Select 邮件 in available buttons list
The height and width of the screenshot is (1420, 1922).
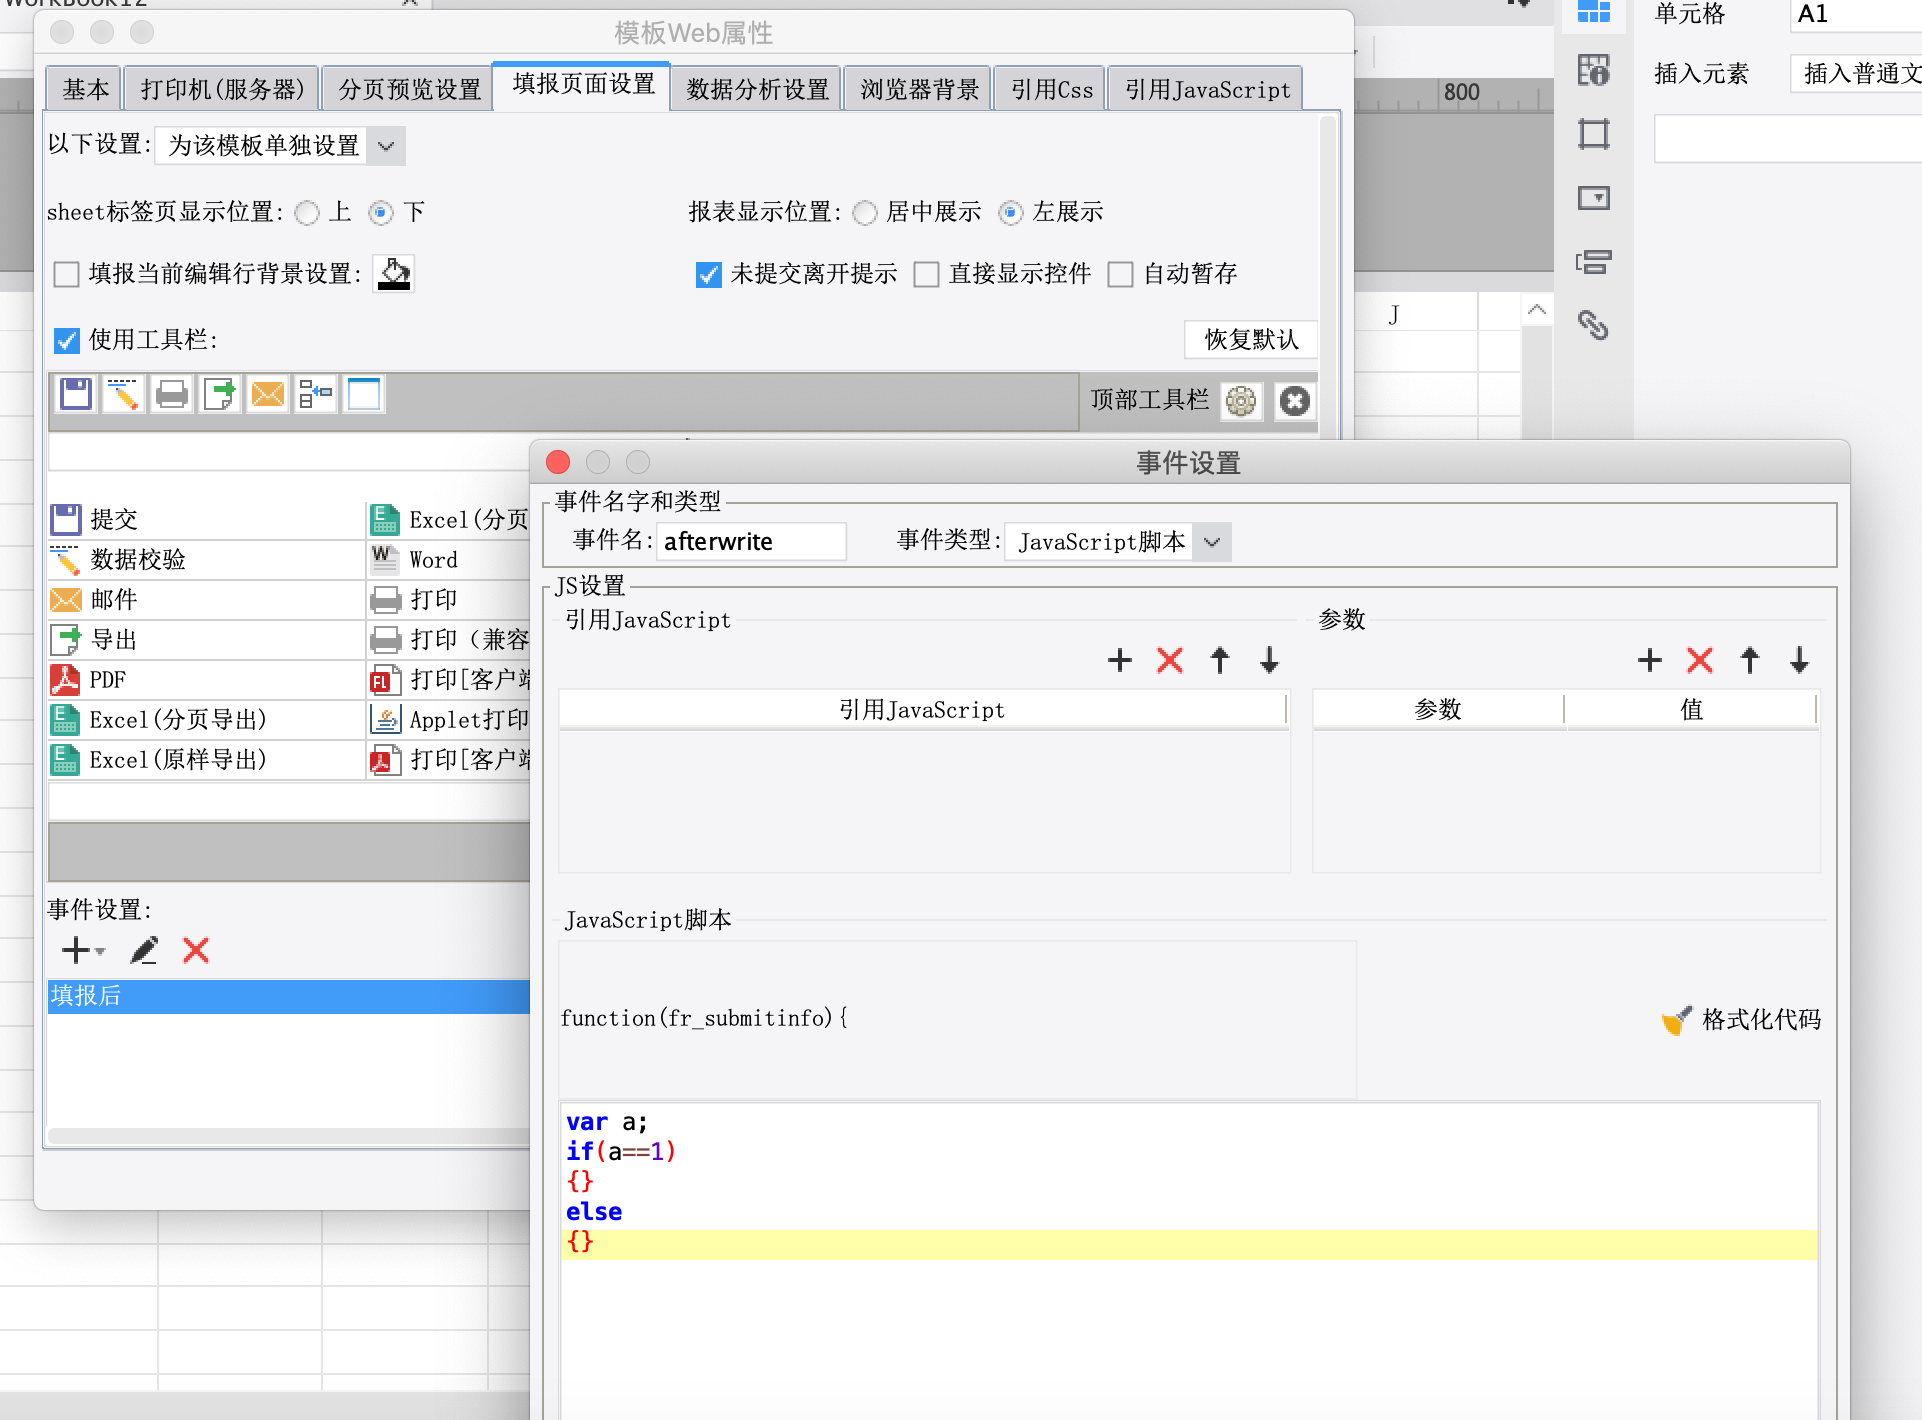[x=208, y=600]
